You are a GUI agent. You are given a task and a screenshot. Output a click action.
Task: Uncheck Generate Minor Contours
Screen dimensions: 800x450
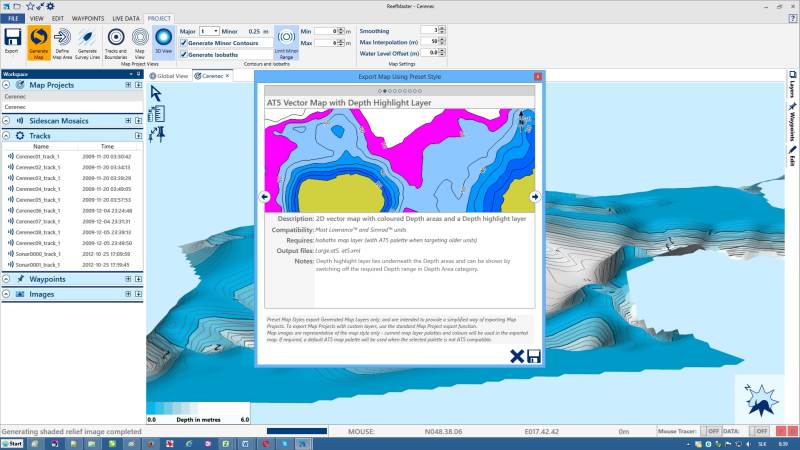pyautogui.click(x=183, y=42)
